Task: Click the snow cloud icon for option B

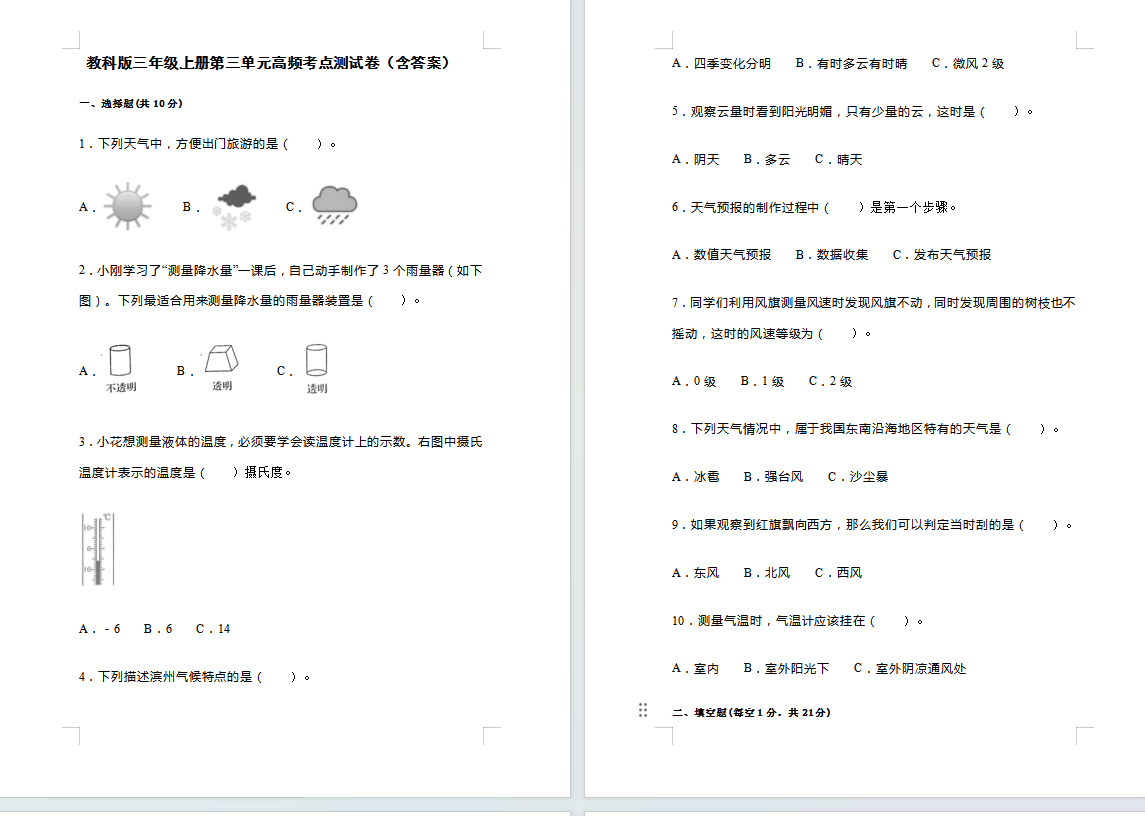Action: (x=235, y=206)
